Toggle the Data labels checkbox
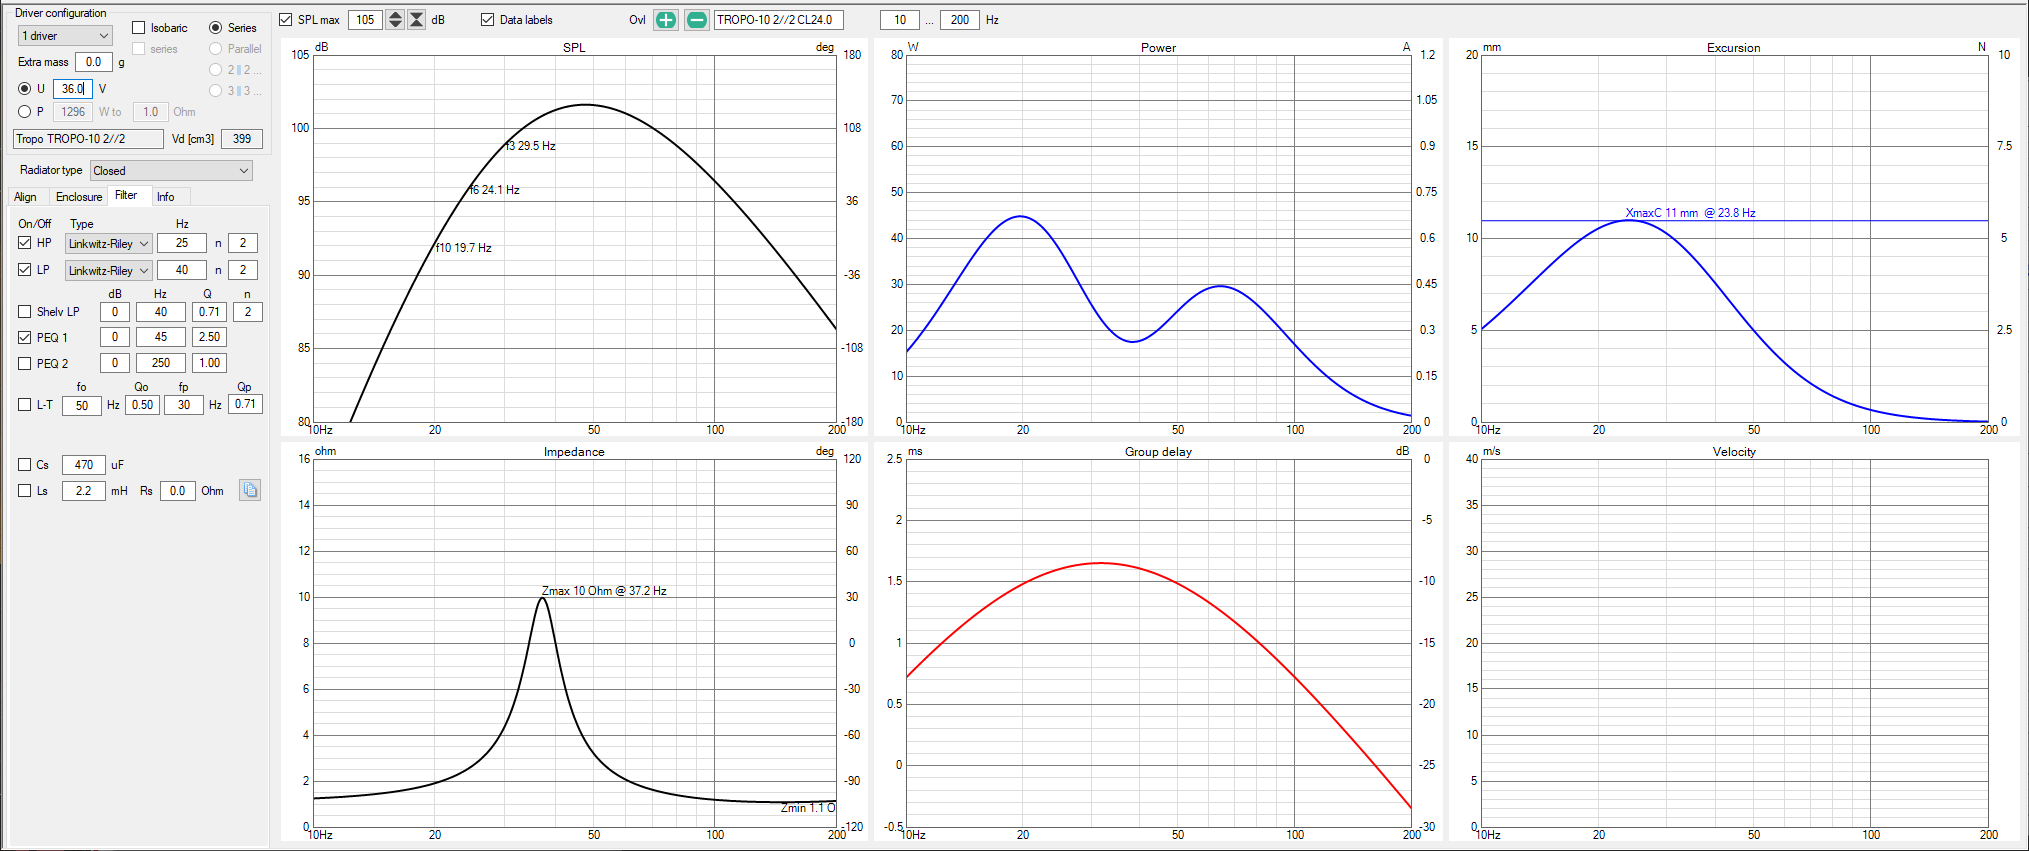This screenshot has height=851, width=2029. tap(488, 20)
